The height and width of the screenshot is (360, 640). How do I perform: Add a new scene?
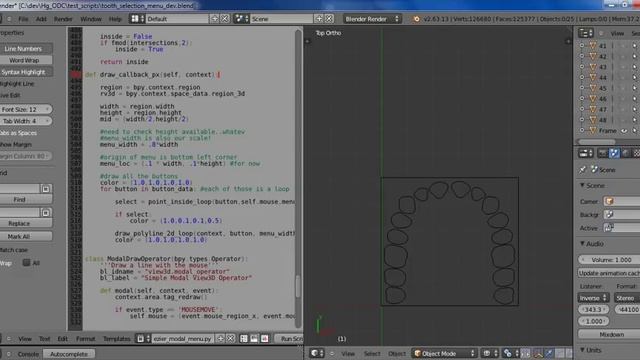[319, 19]
